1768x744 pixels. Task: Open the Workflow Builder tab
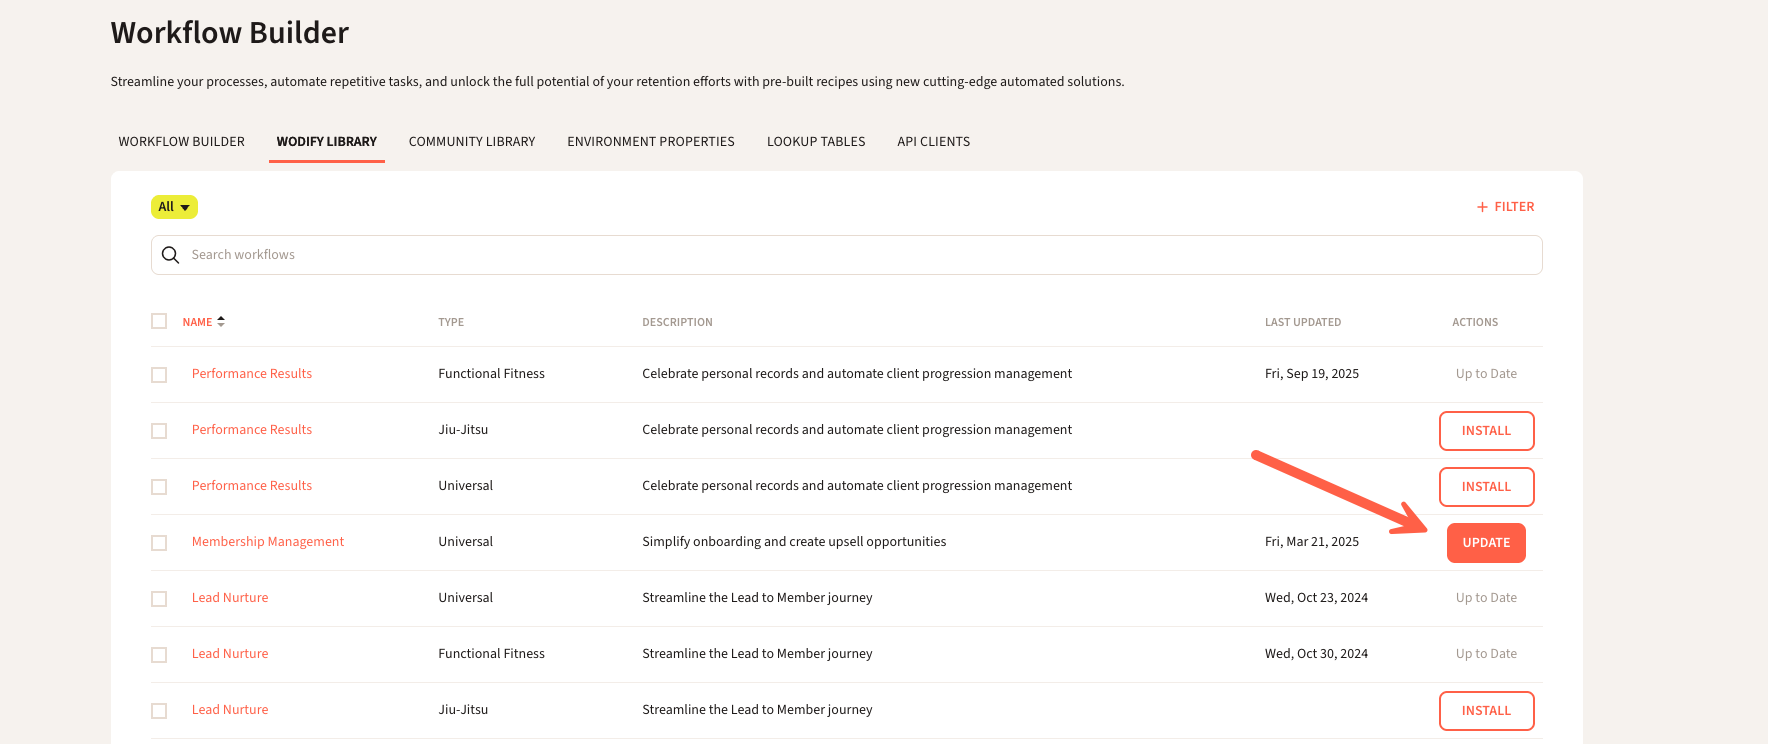coord(182,142)
